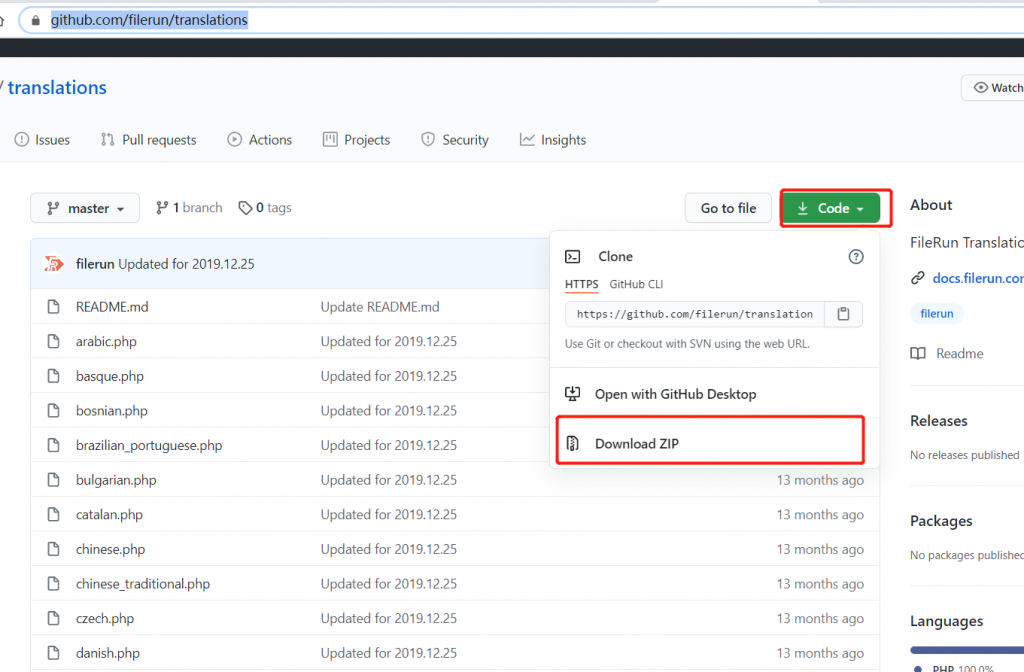Click the filerun topic tag
The height and width of the screenshot is (672, 1024).
[936, 313]
